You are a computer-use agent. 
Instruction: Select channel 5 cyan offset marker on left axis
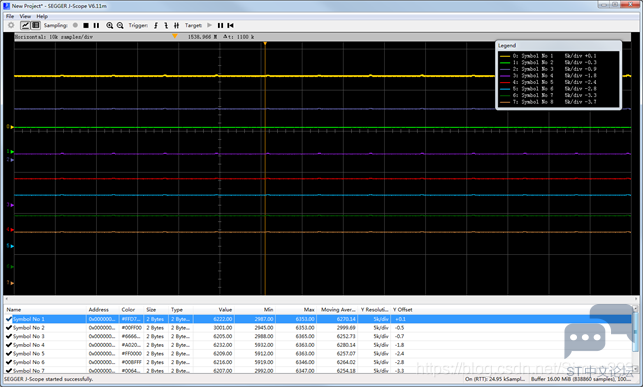pos(10,246)
